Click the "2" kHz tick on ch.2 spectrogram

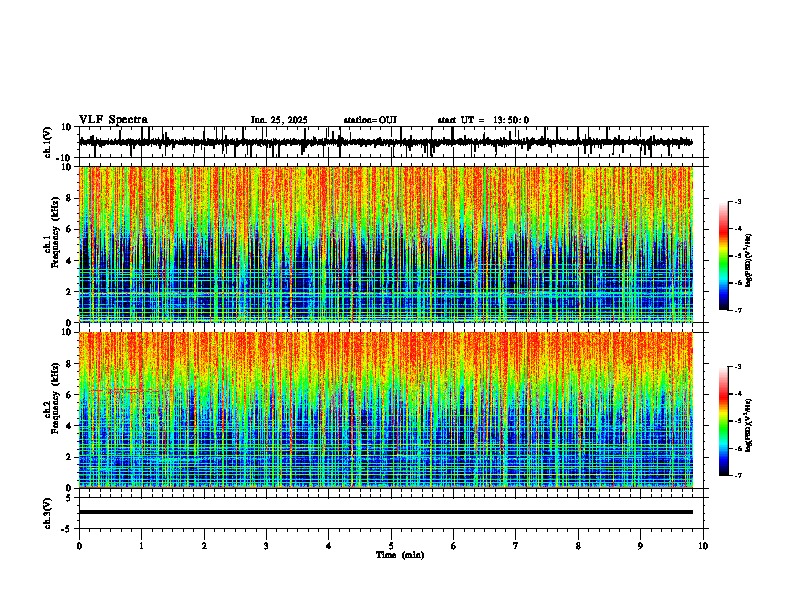(x=70, y=457)
